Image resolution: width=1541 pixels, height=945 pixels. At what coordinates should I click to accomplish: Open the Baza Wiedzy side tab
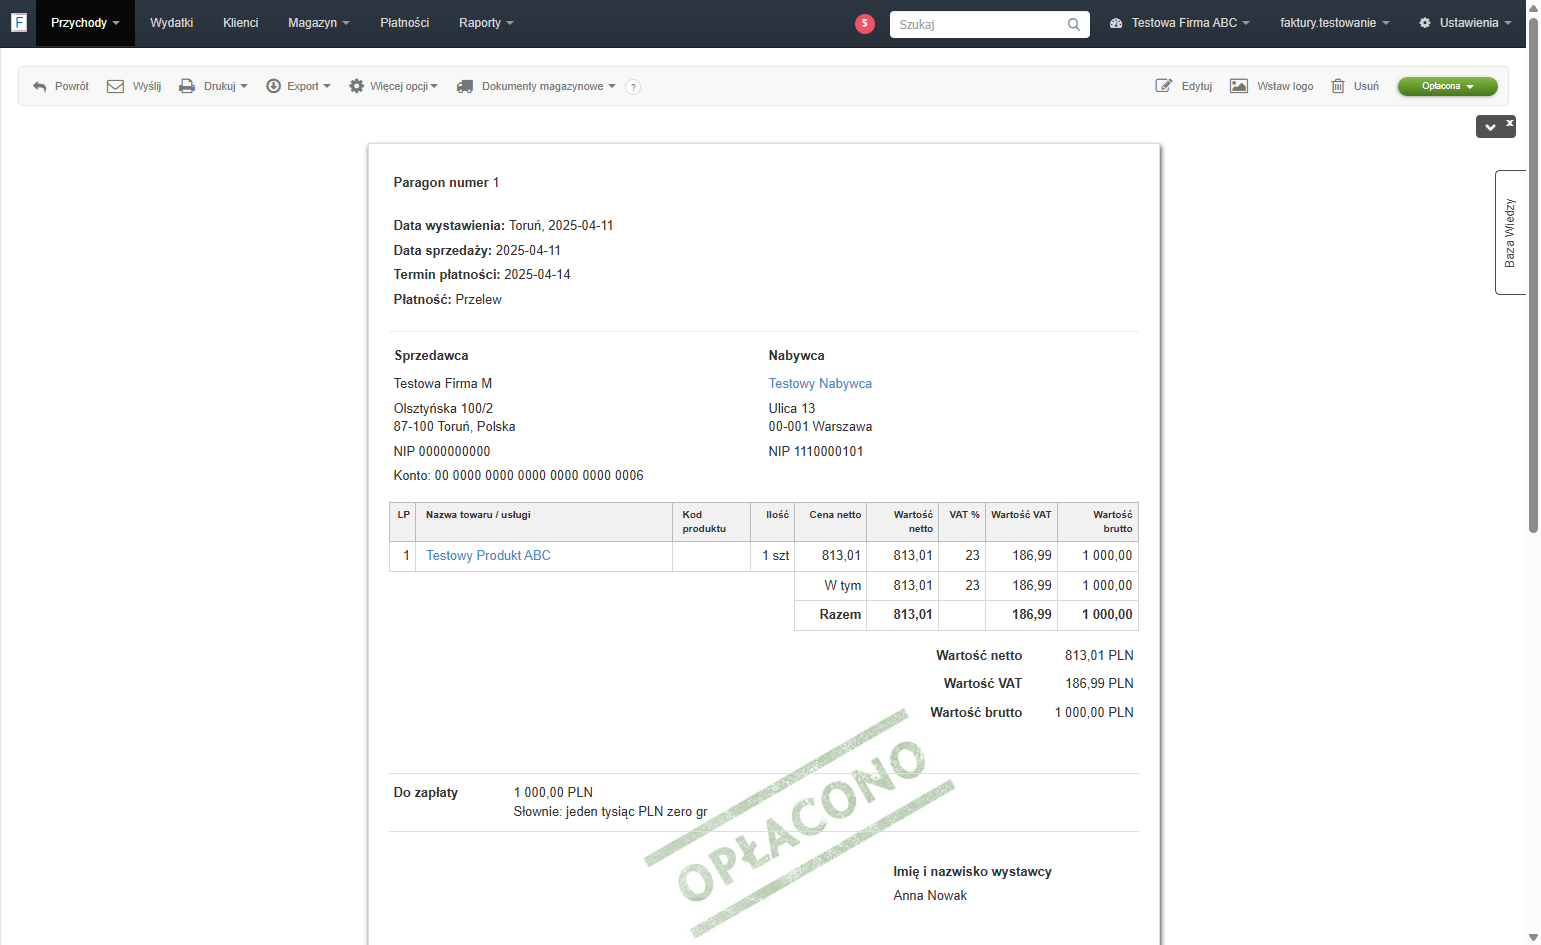[1510, 233]
